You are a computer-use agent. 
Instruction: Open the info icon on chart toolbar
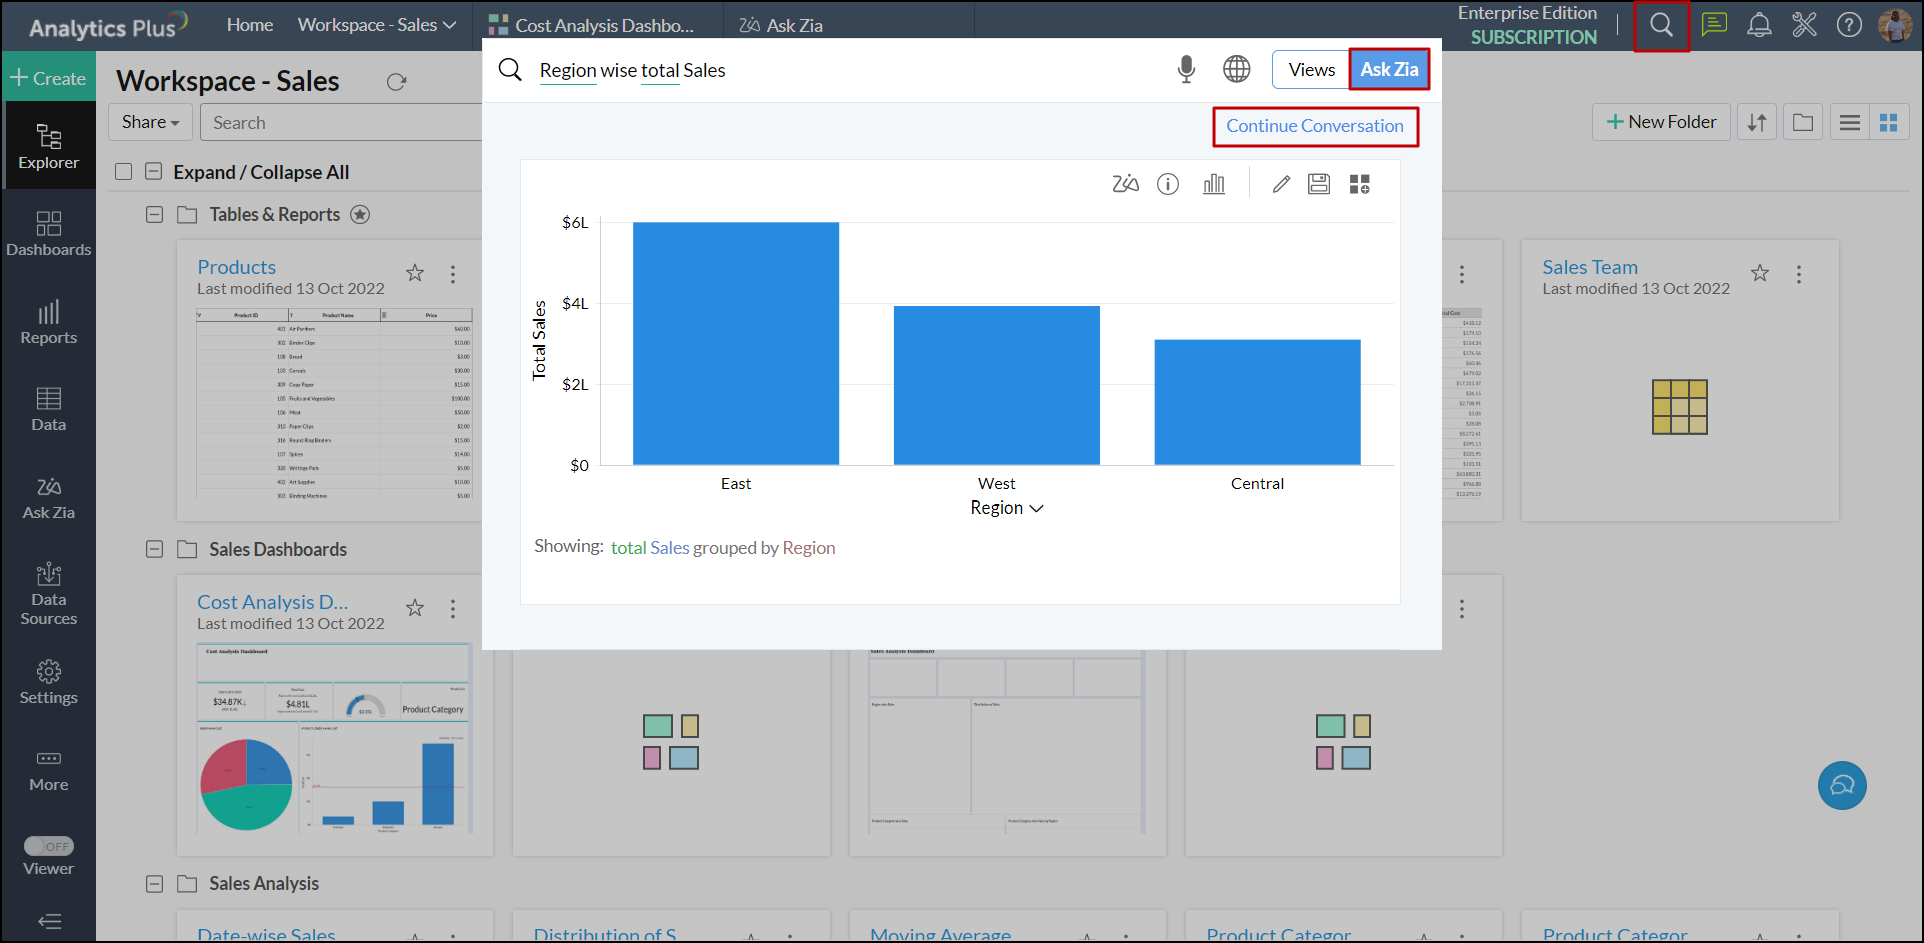(1168, 184)
